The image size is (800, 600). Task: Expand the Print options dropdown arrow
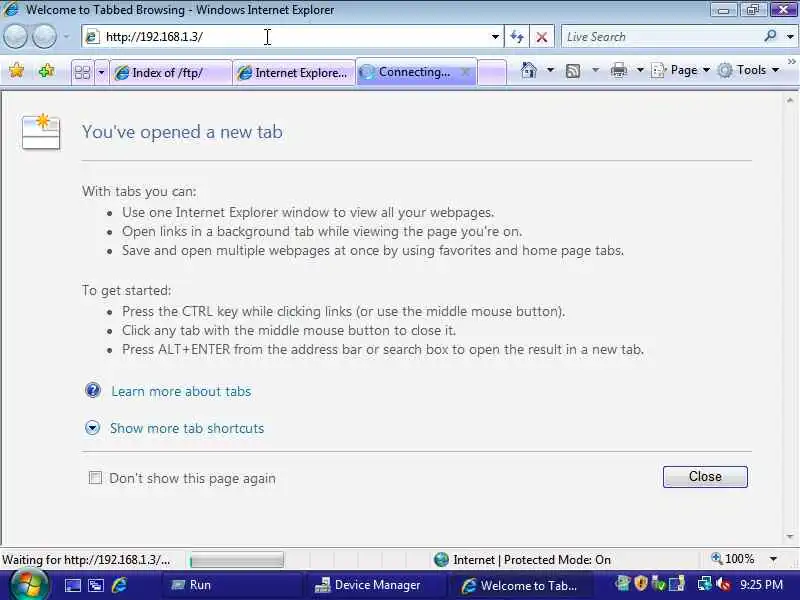(x=640, y=70)
